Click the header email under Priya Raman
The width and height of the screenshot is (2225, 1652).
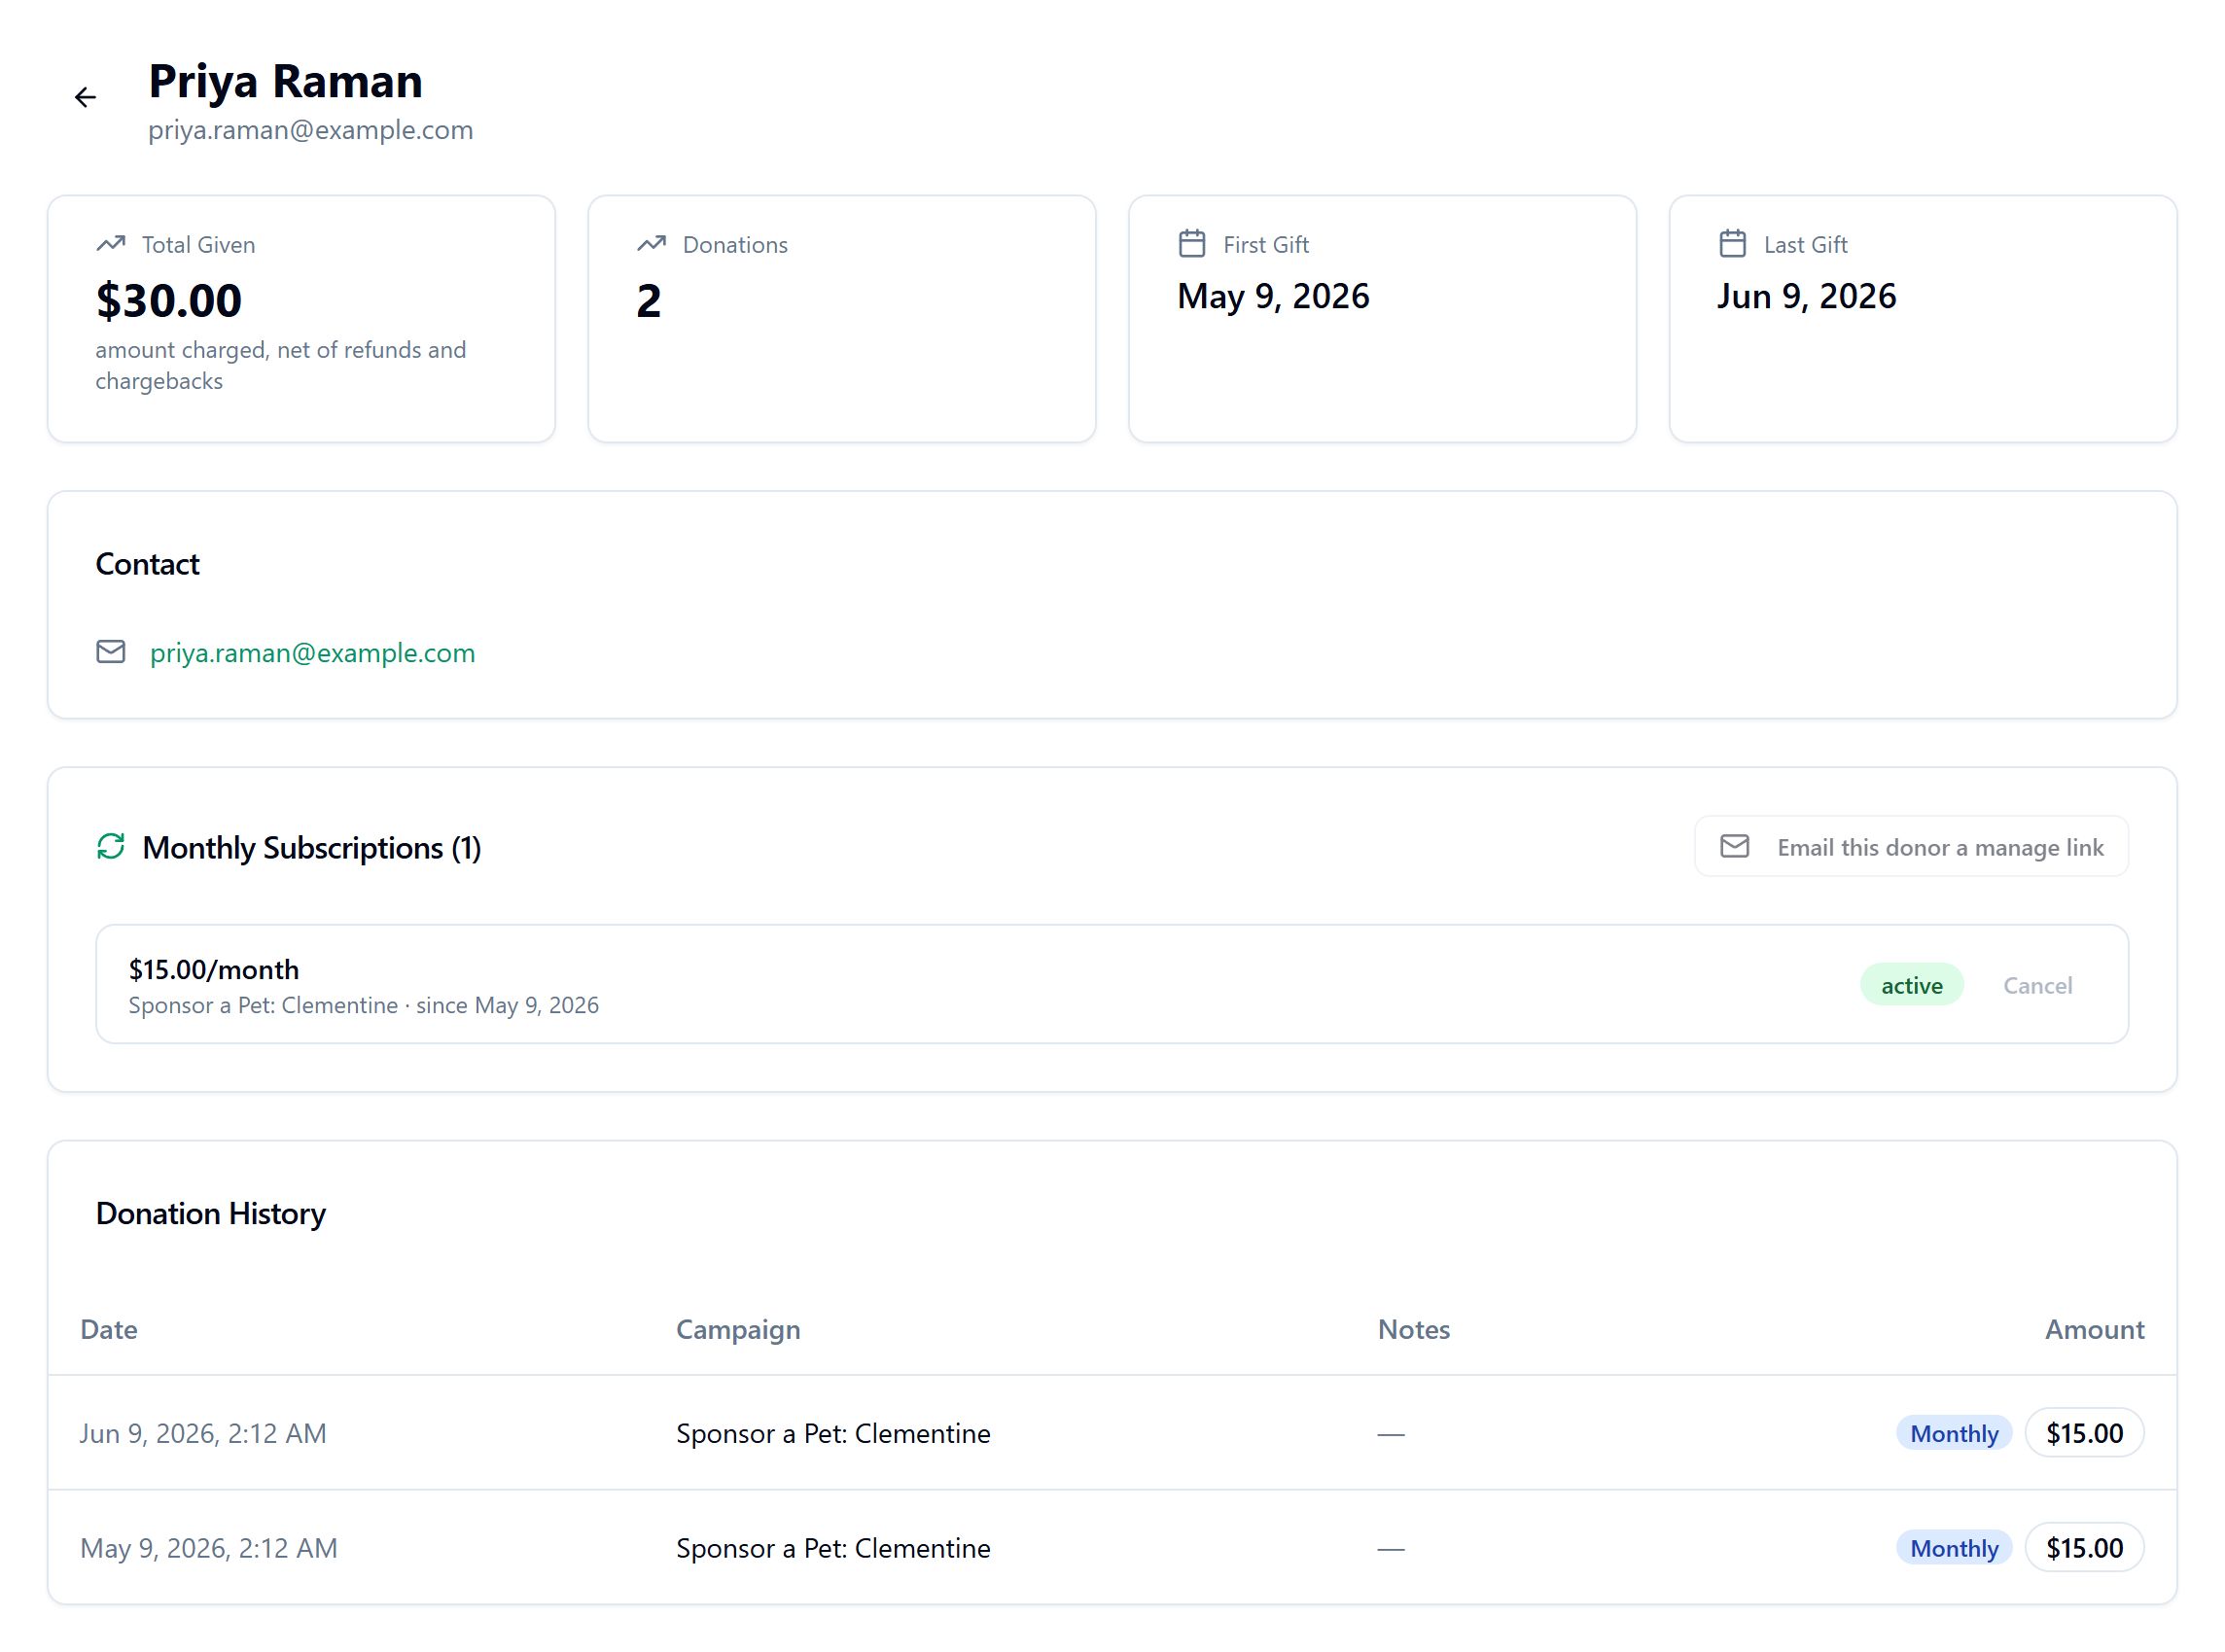310,130
